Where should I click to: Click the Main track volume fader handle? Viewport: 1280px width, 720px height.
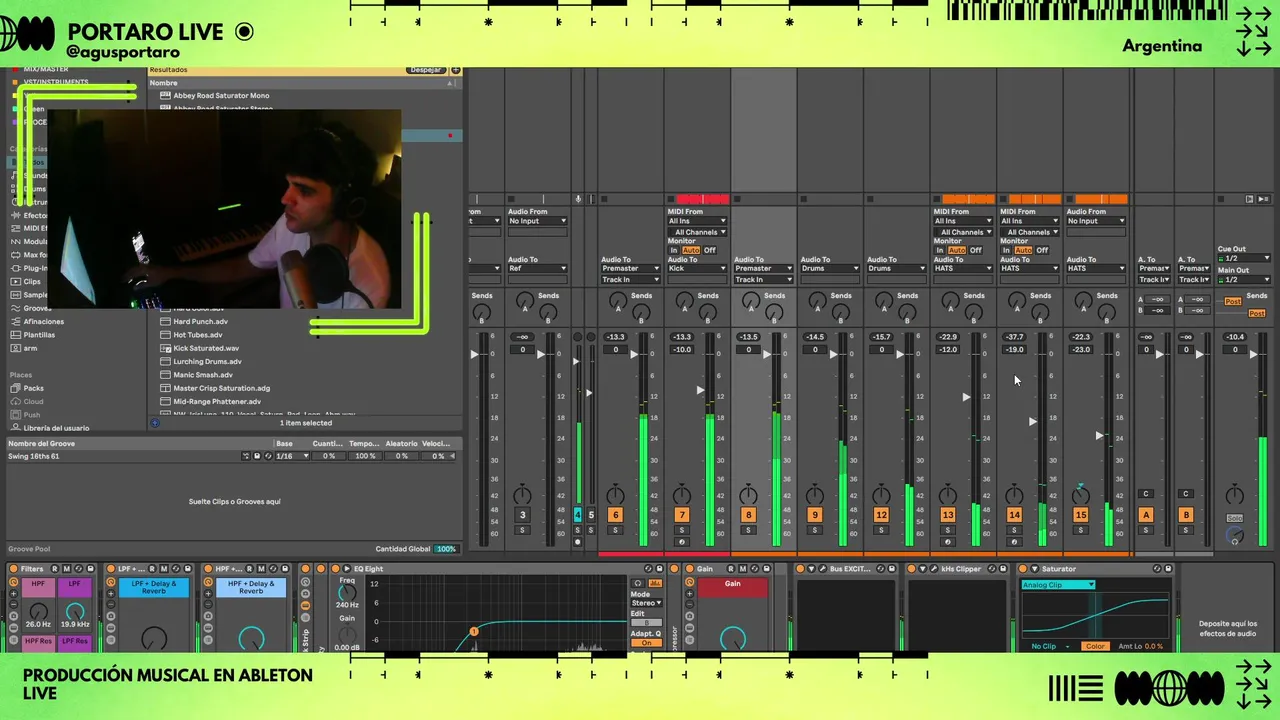point(1253,354)
